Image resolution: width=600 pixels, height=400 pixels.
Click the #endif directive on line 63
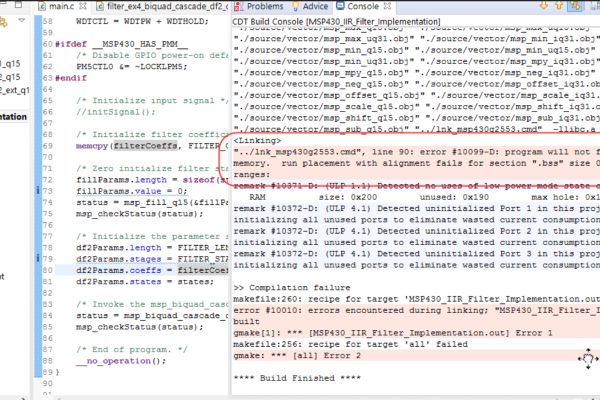71,78
